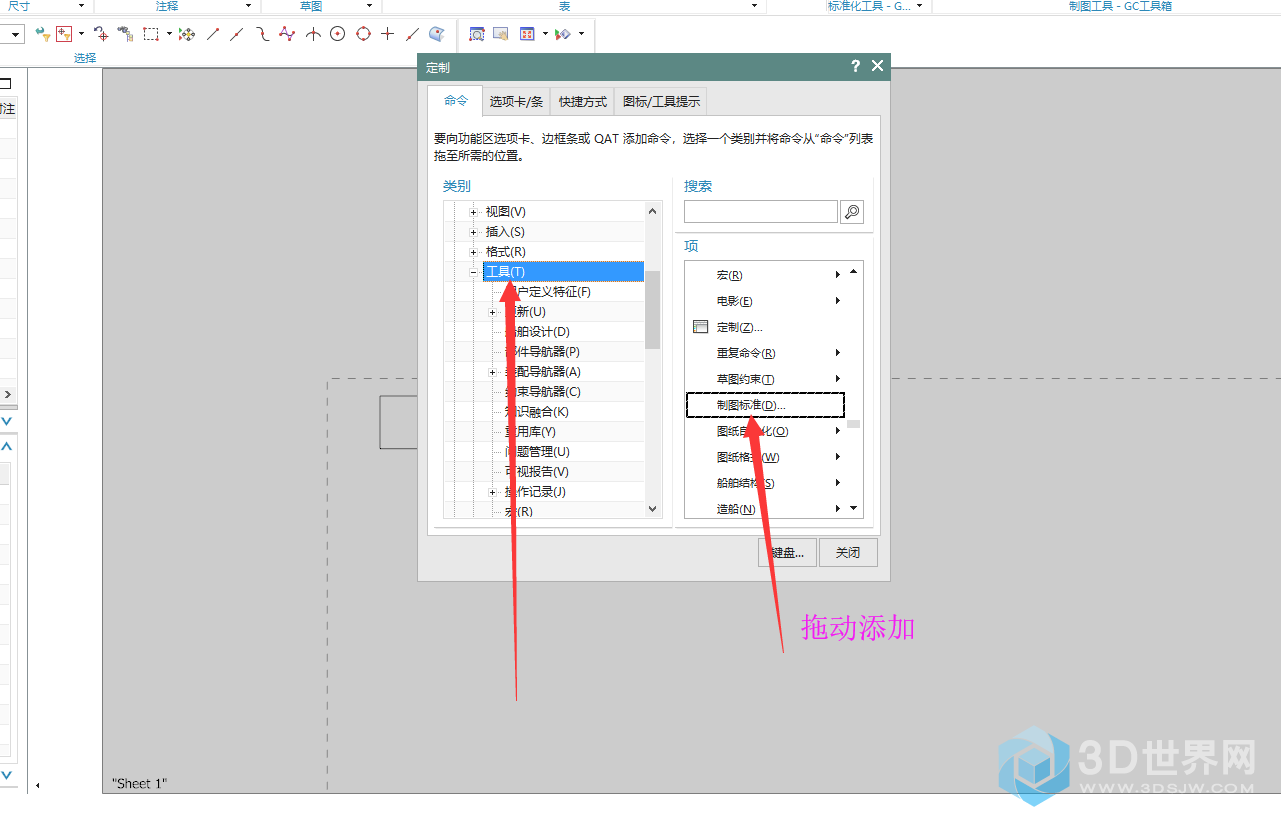1281x820 pixels.
Task: Close the 定制 dialog with the X
Action: 878,66
